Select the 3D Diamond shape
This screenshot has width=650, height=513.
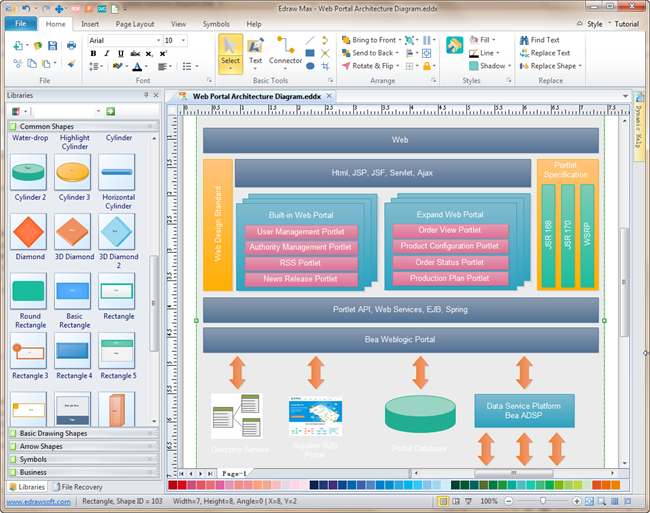(74, 232)
